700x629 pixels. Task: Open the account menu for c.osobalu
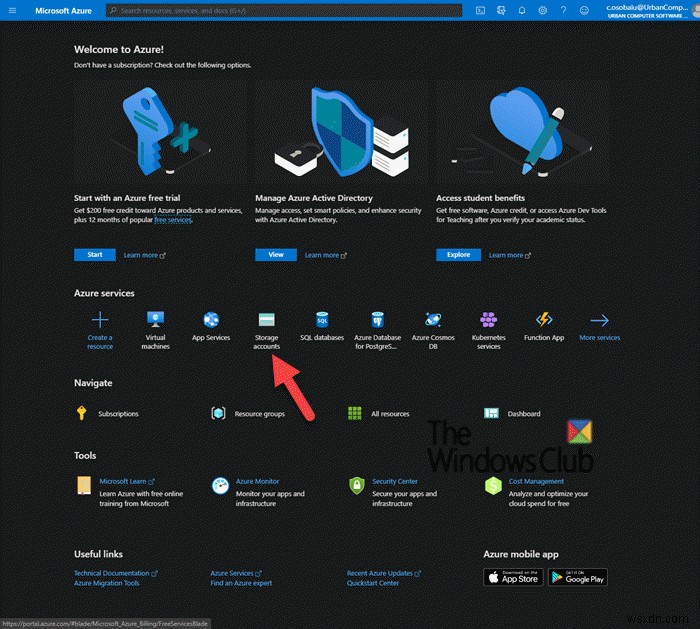click(652, 11)
